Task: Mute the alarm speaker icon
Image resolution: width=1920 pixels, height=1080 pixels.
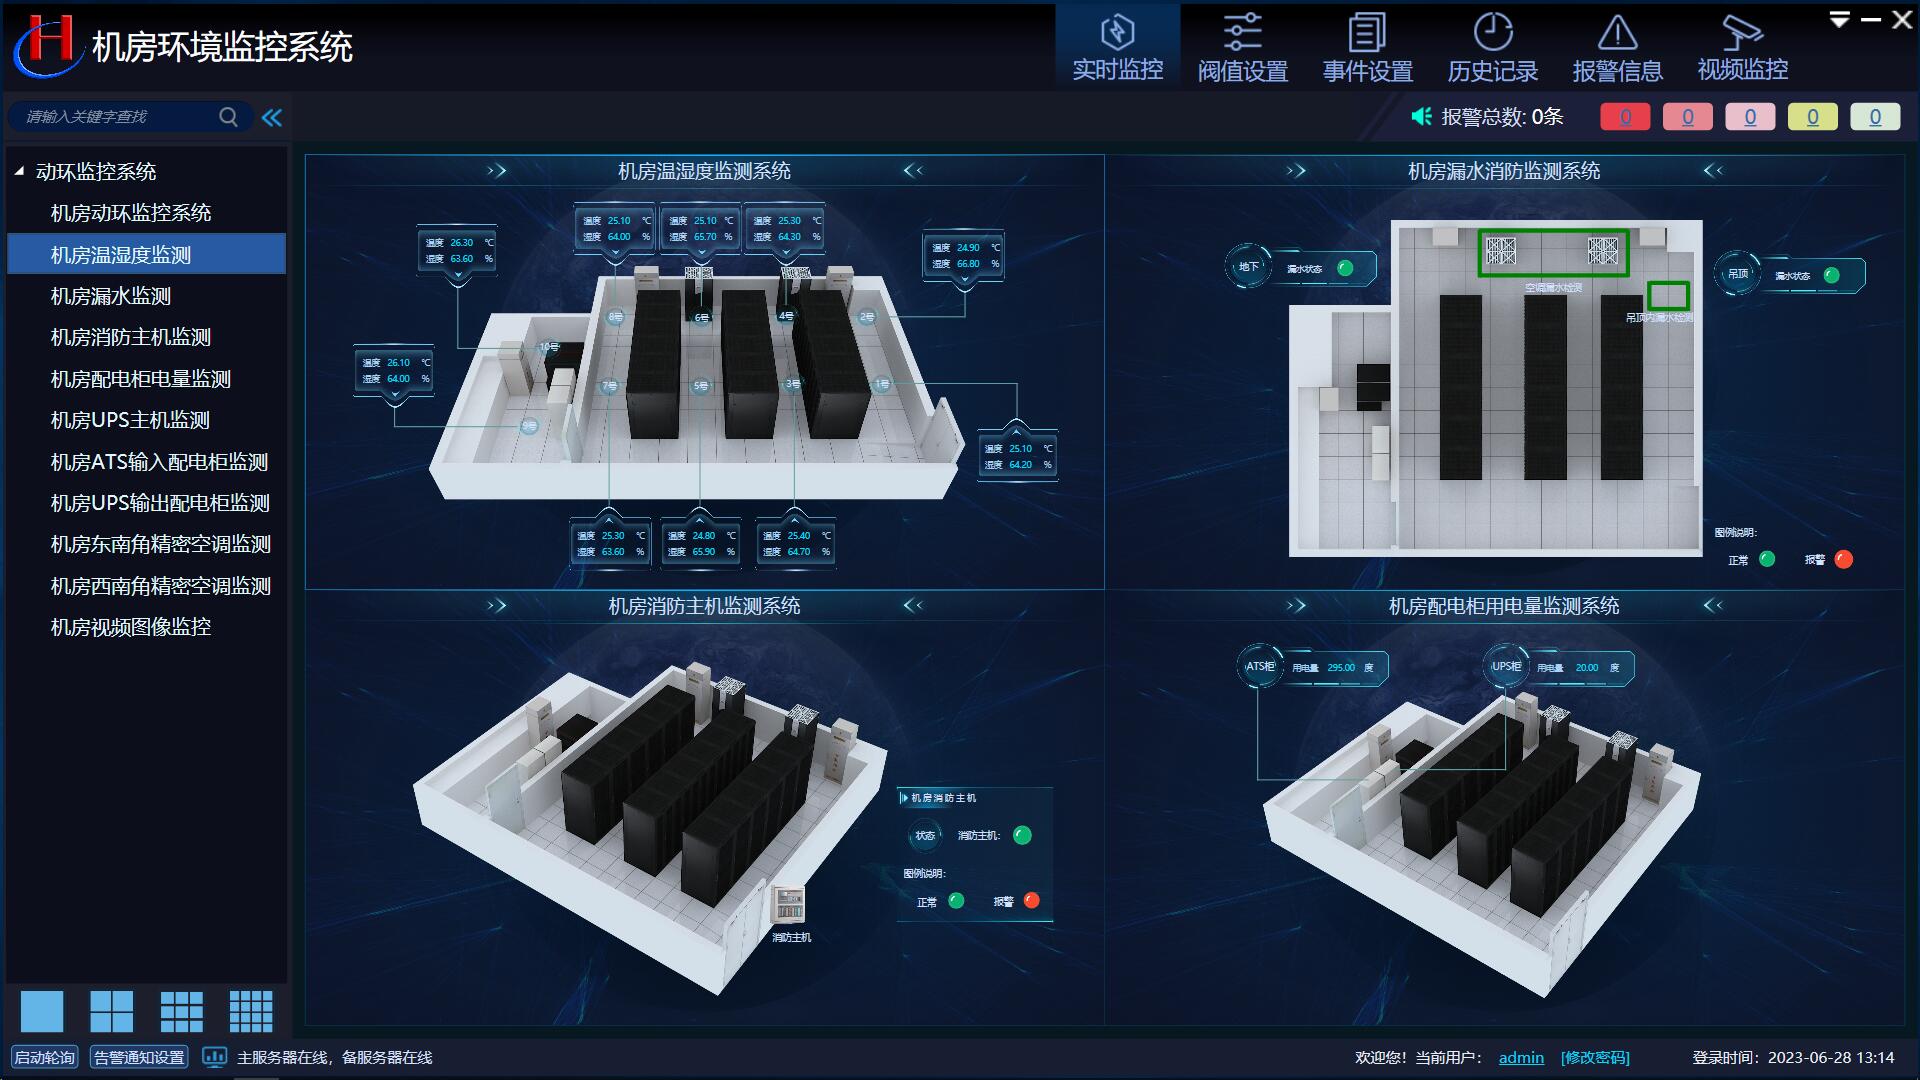Action: click(1421, 117)
